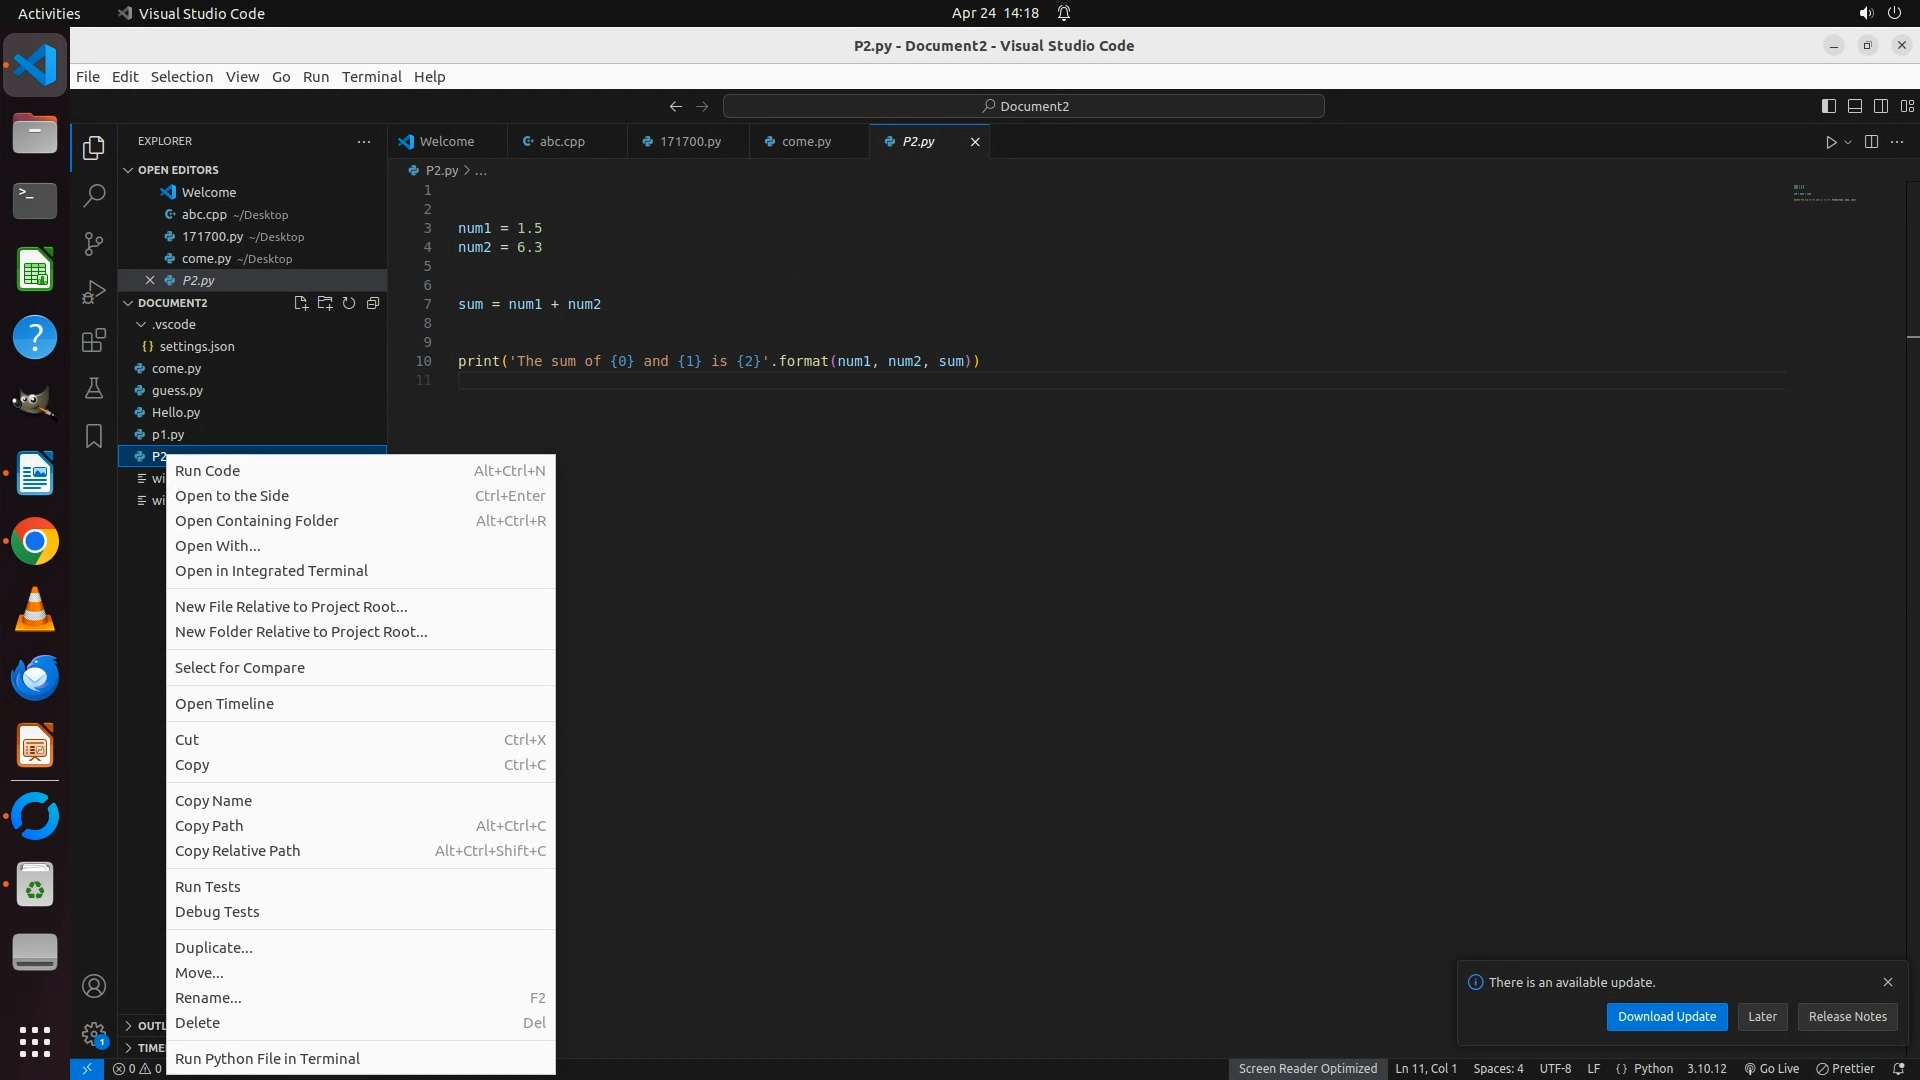Screen dimensions: 1920x1080
Task: Click Refresh Explorer icon
Action: coord(349,303)
